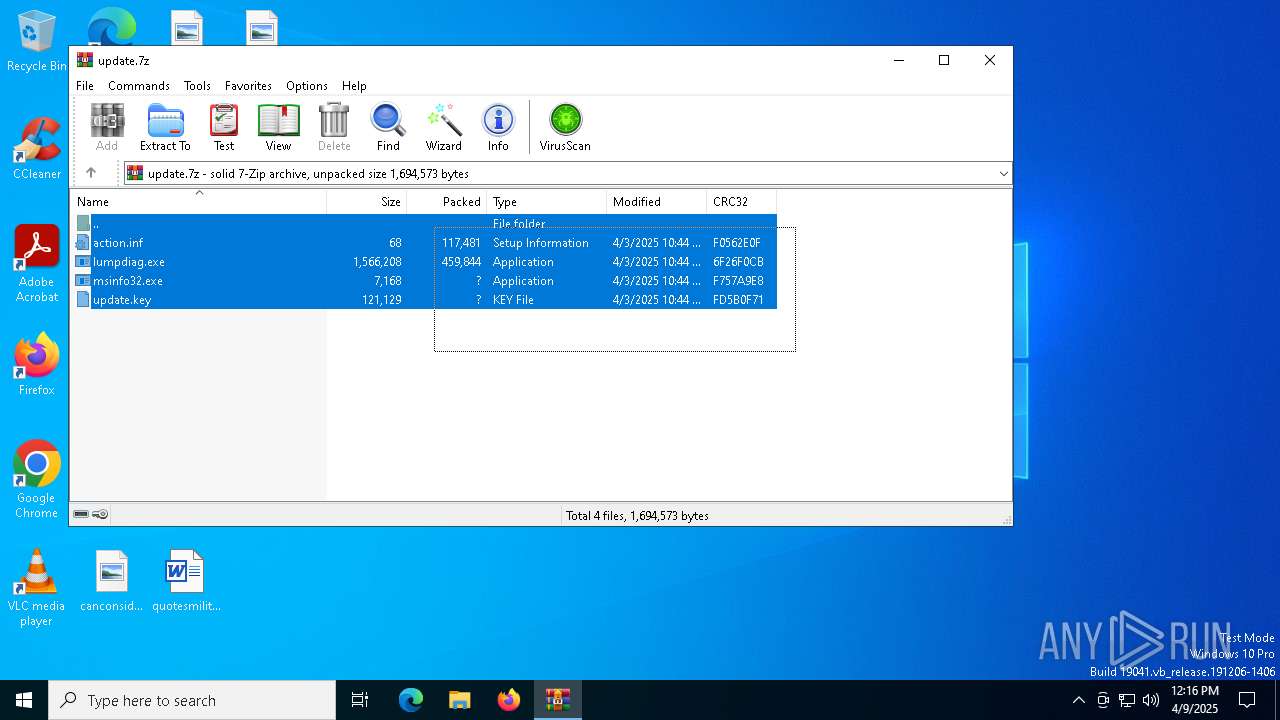Click the key password status bar icon
This screenshot has height=720, width=1280.
point(100,515)
